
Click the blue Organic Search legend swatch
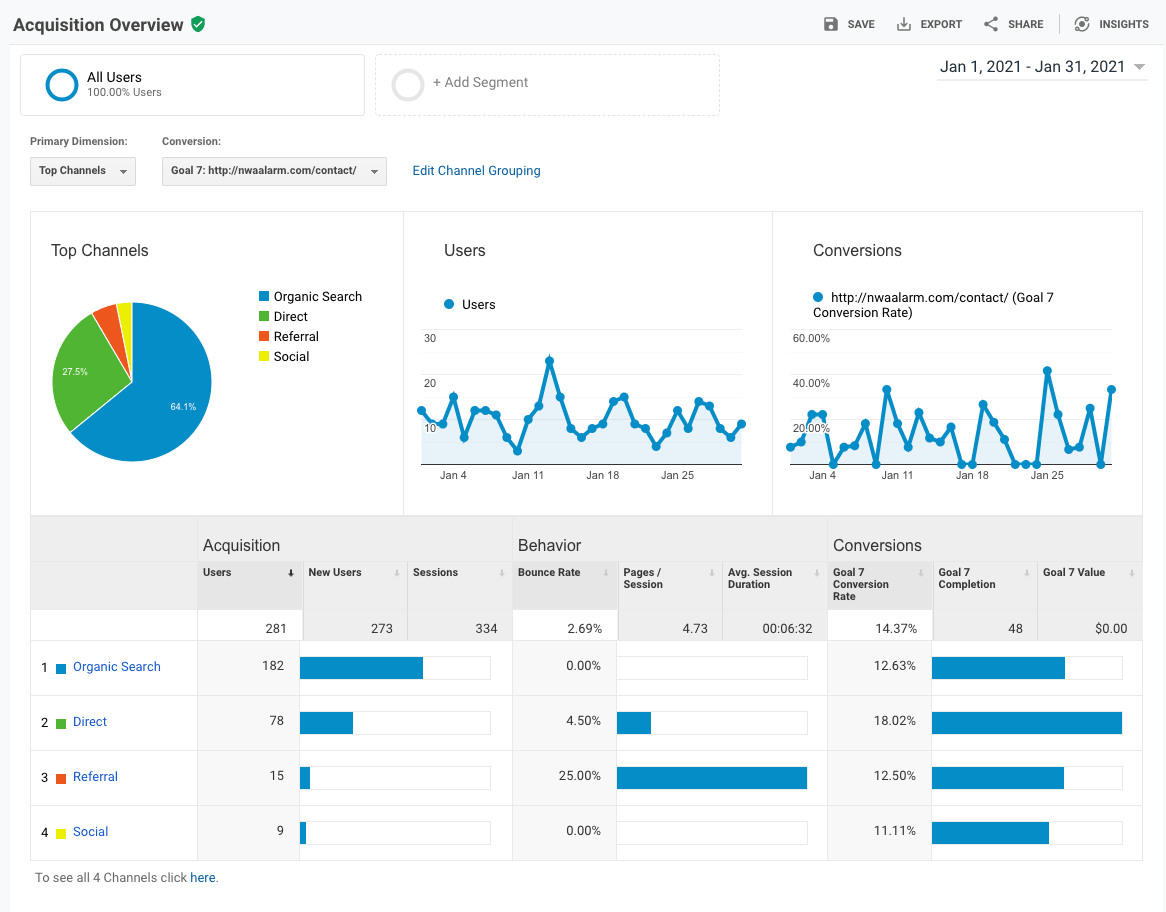(x=264, y=297)
